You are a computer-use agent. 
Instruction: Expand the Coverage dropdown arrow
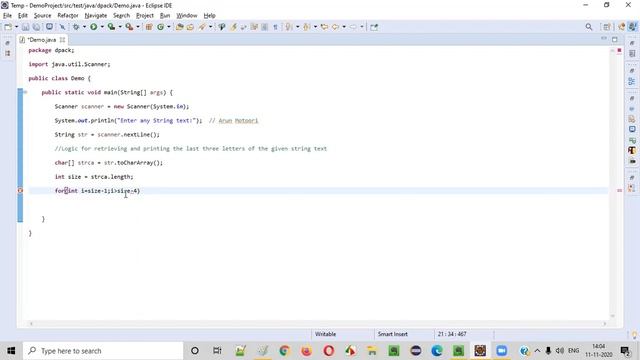coord(120,27)
